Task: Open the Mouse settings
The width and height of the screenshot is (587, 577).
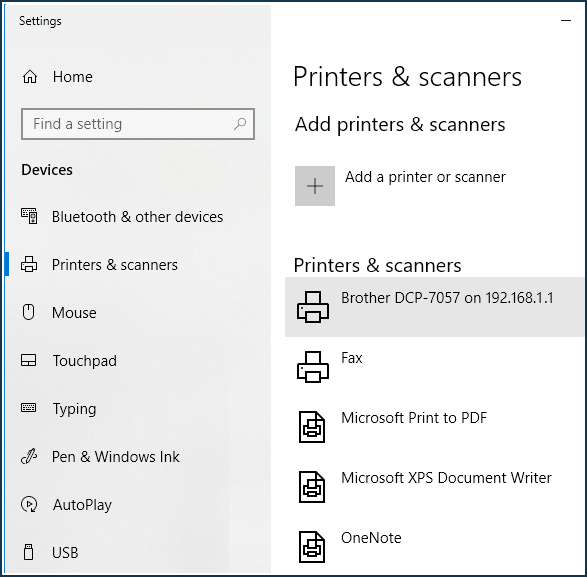Action: (x=74, y=313)
